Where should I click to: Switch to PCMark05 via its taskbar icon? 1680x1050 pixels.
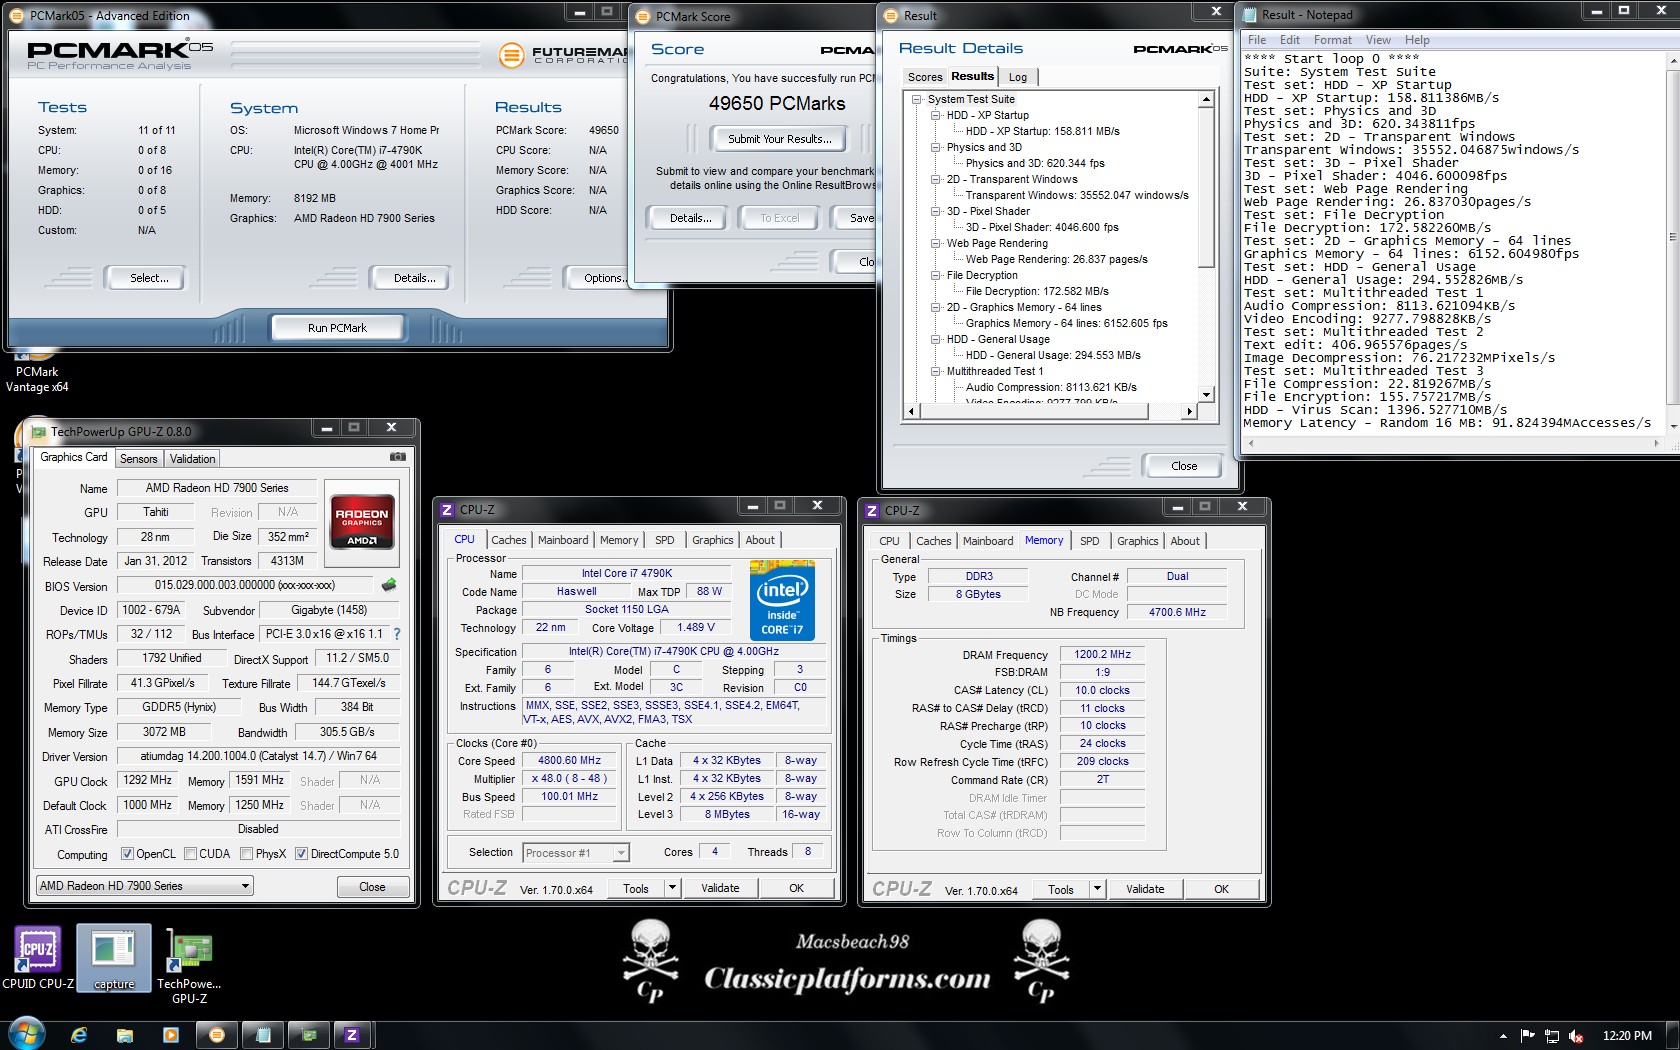pyautogui.click(x=217, y=1035)
